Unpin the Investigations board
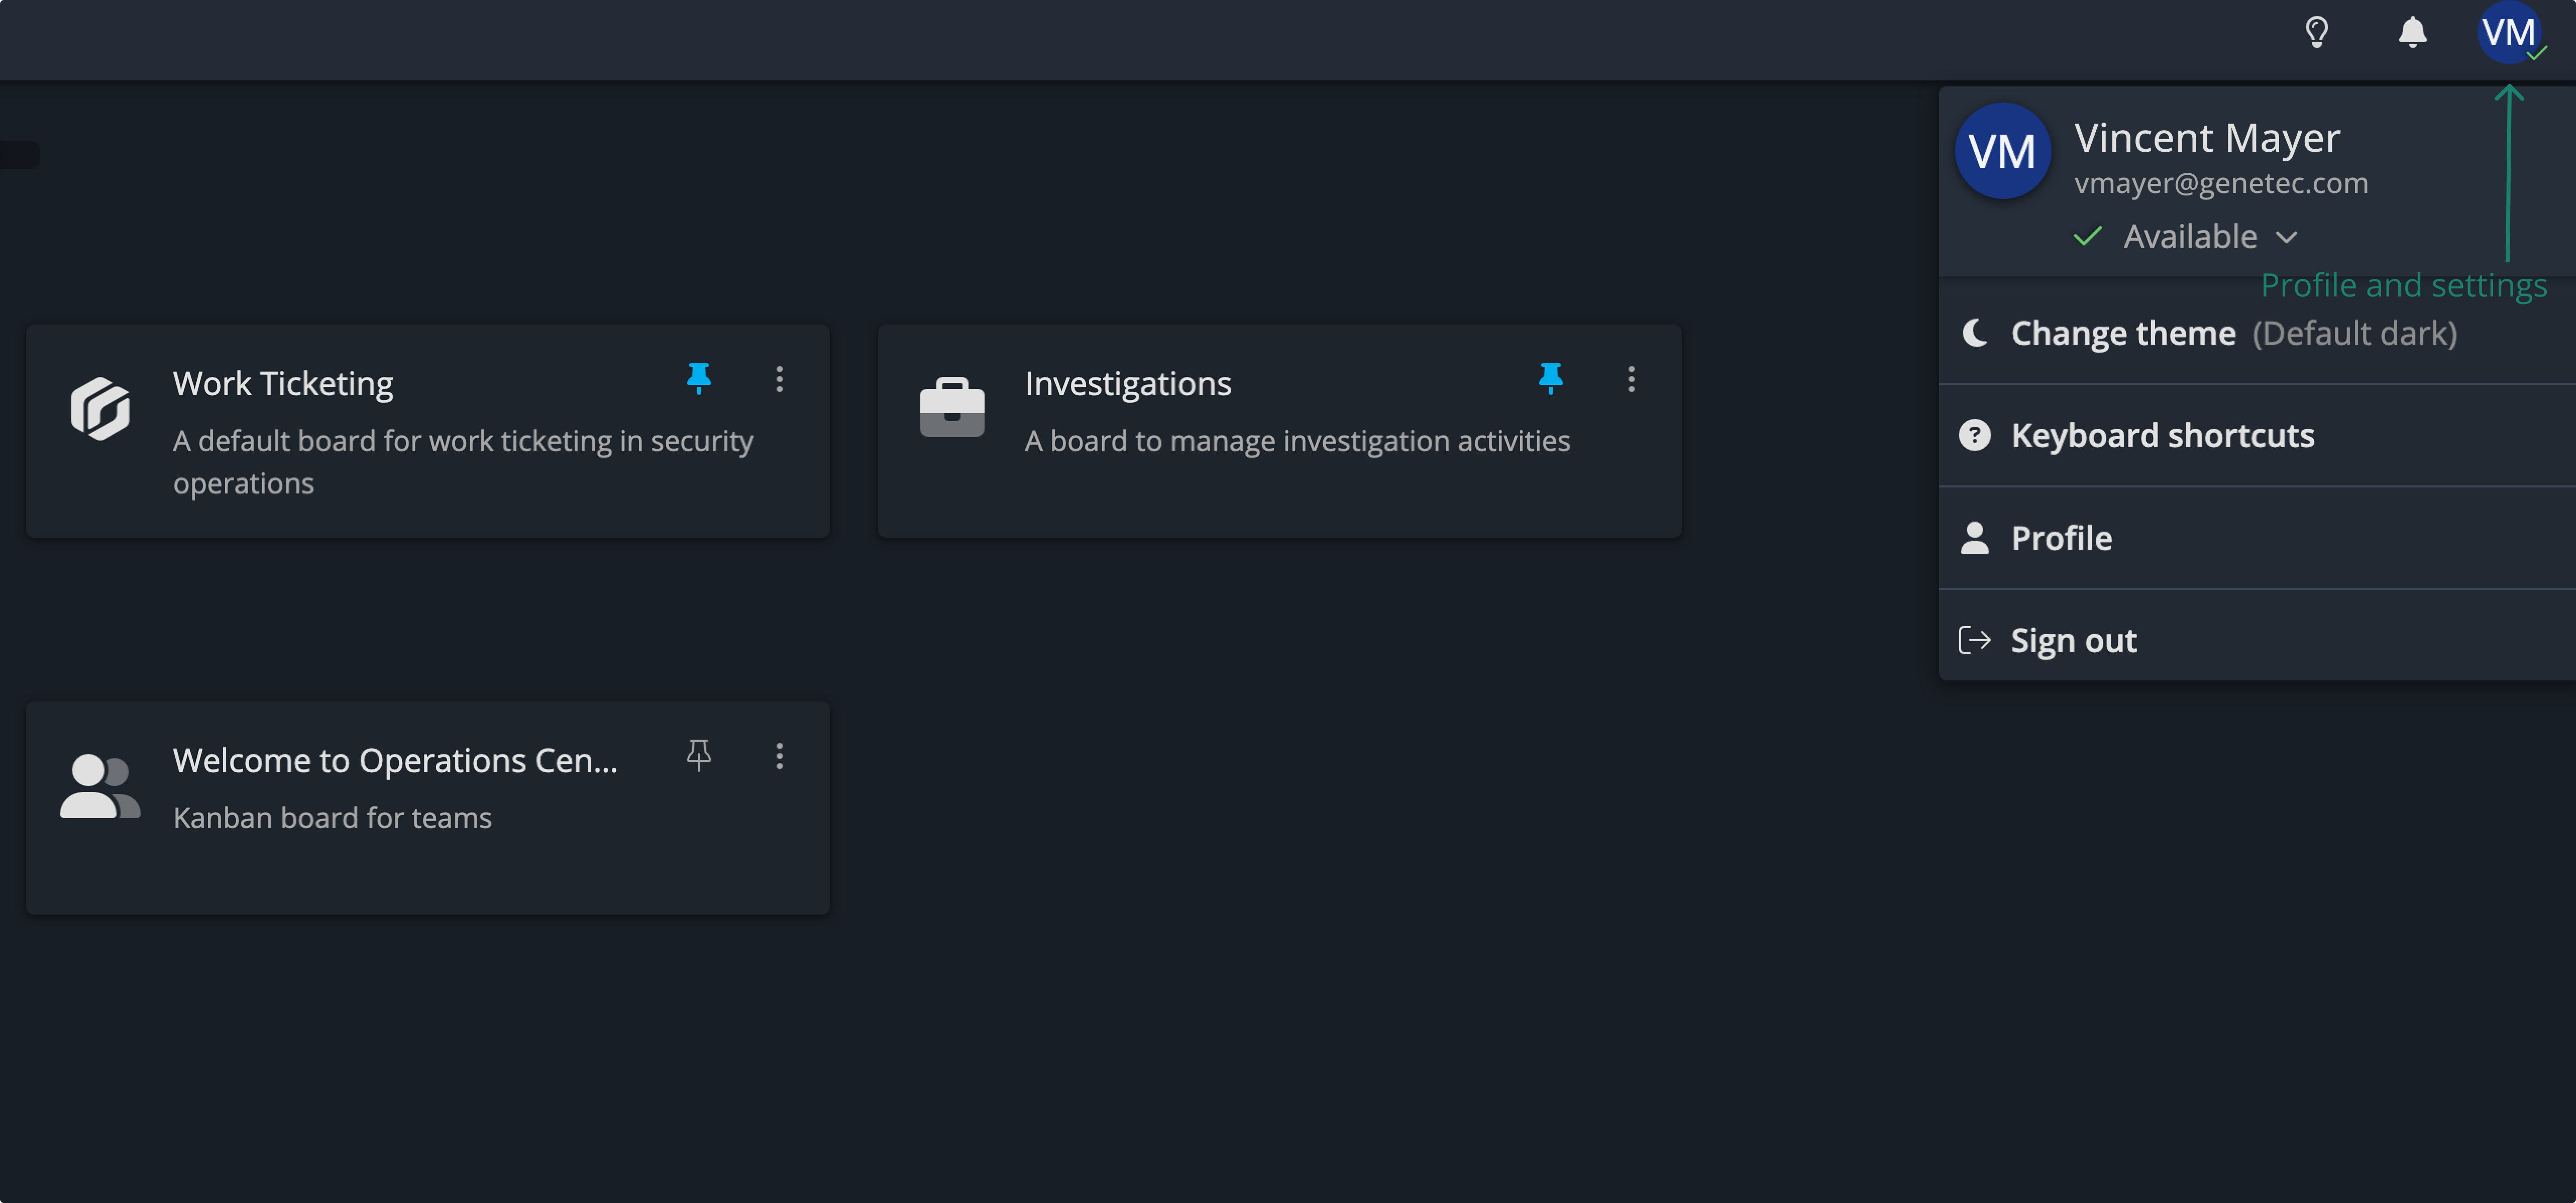The image size is (2576, 1203). coord(1550,378)
